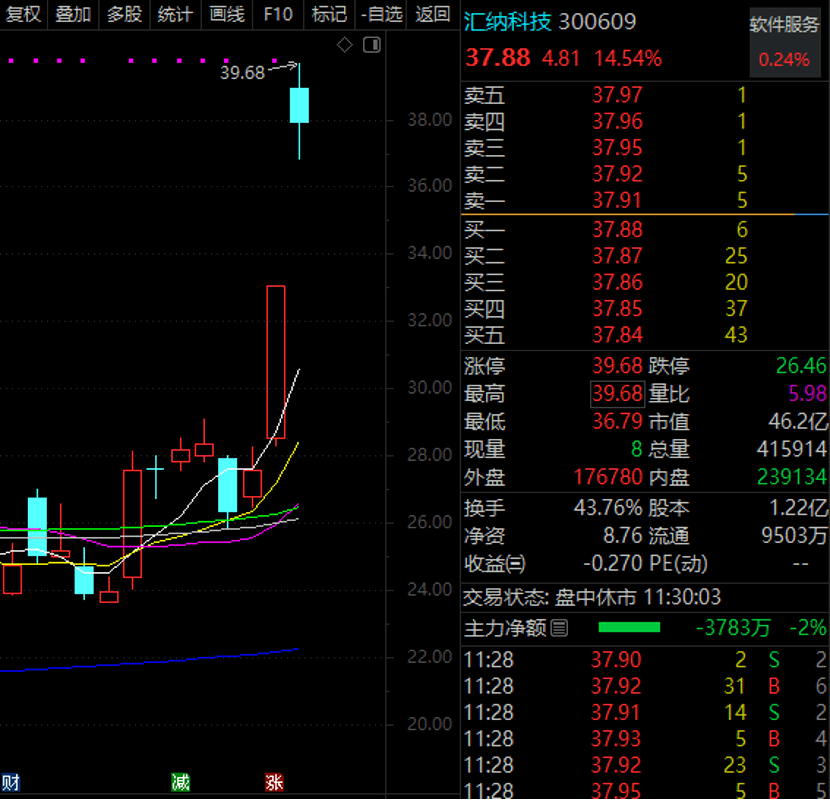Click 返回 to go back
This screenshot has height=800, width=830.
tap(432, 14)
